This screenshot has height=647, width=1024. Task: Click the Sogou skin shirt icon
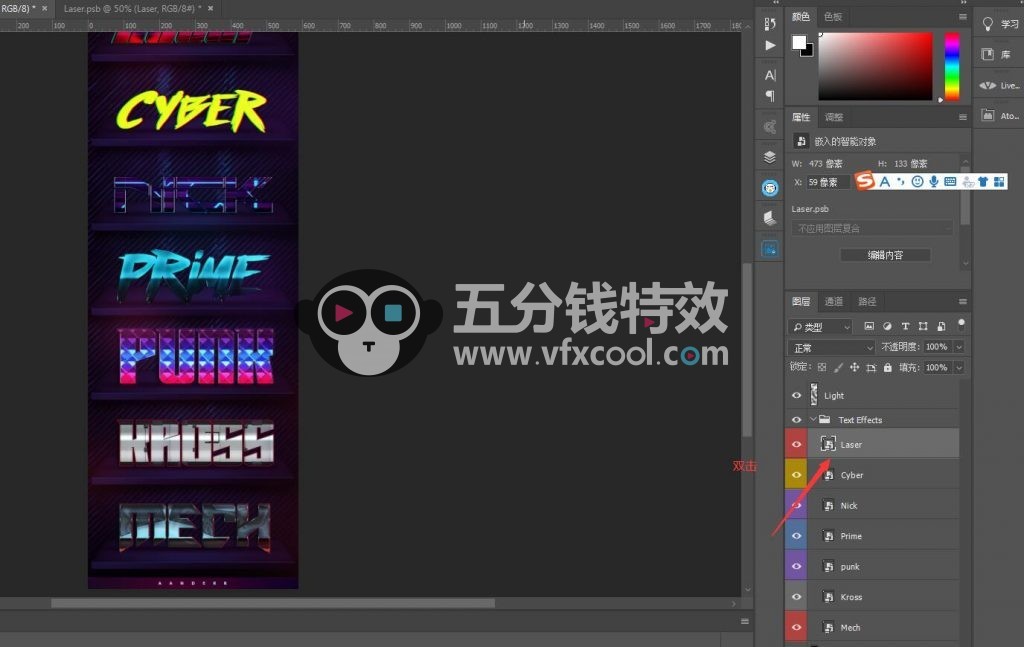(x=983, y=181)
